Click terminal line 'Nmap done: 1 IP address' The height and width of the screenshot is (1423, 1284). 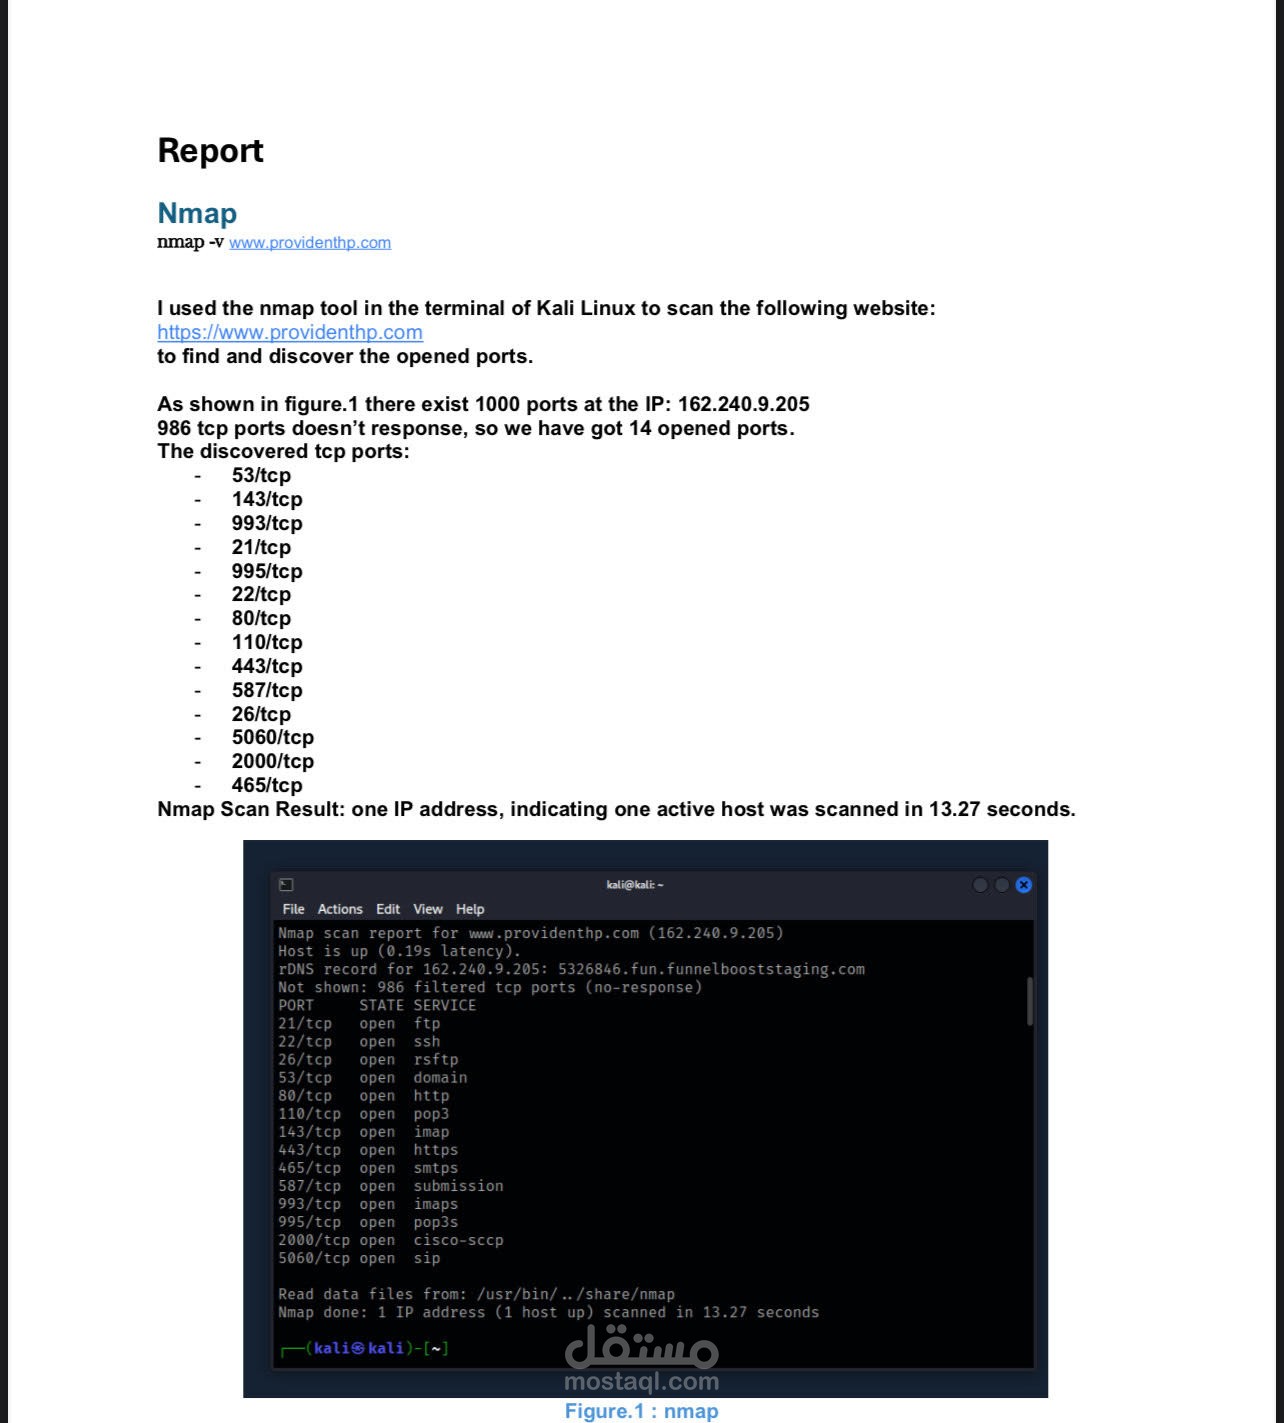click(x=548, y=1312)
